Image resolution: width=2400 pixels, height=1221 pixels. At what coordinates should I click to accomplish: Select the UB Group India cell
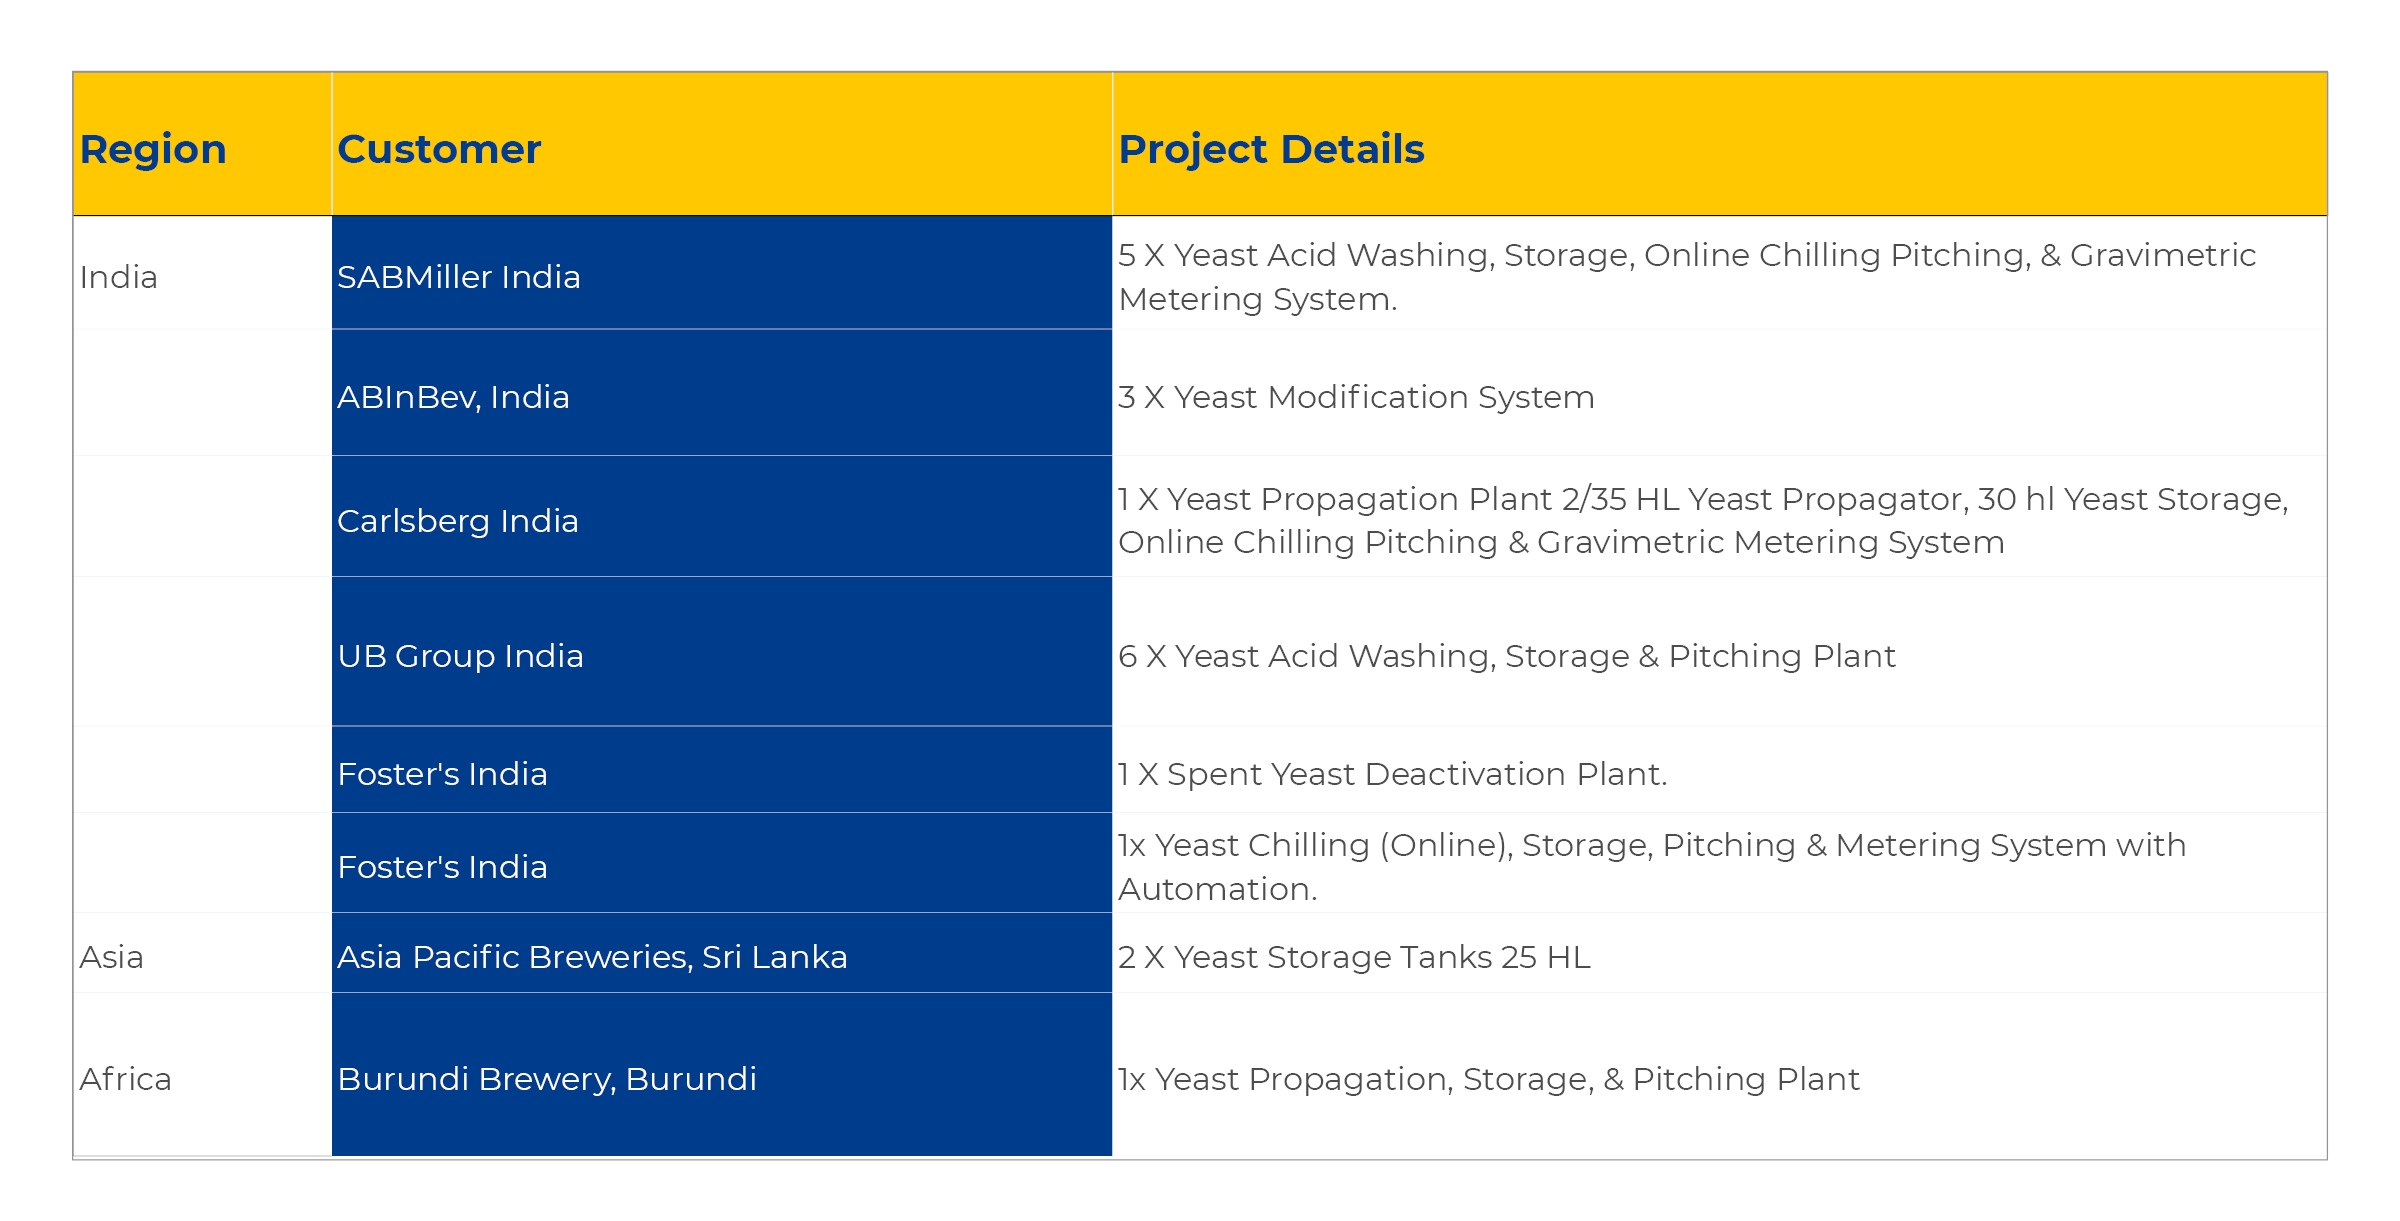(722, 652)
